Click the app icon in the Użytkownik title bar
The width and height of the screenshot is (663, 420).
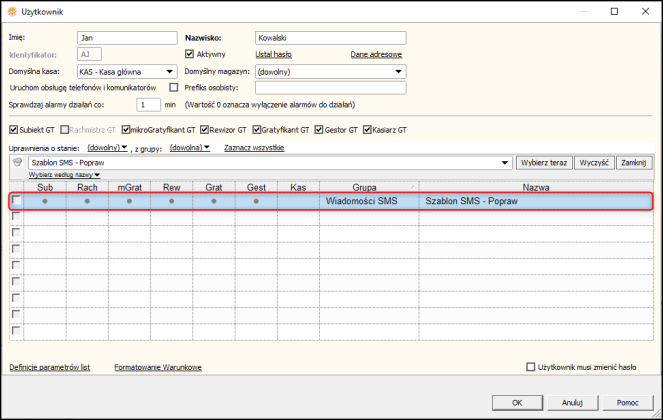12,12
